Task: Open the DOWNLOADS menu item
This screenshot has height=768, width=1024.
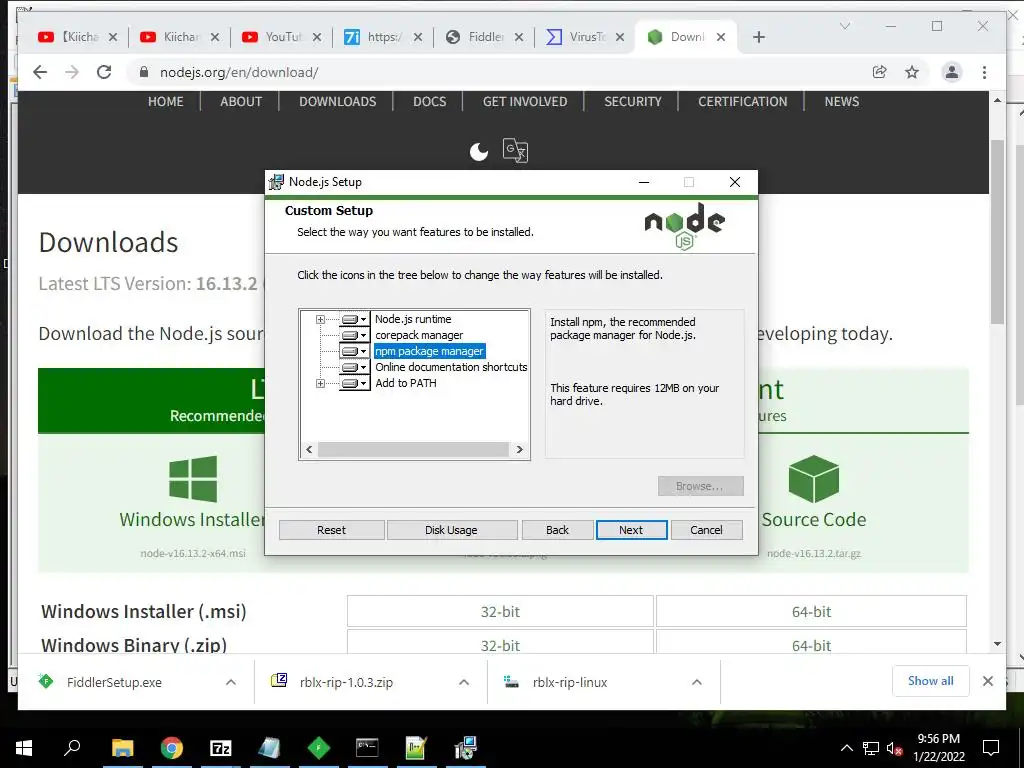Action: [x=338, y=102]
